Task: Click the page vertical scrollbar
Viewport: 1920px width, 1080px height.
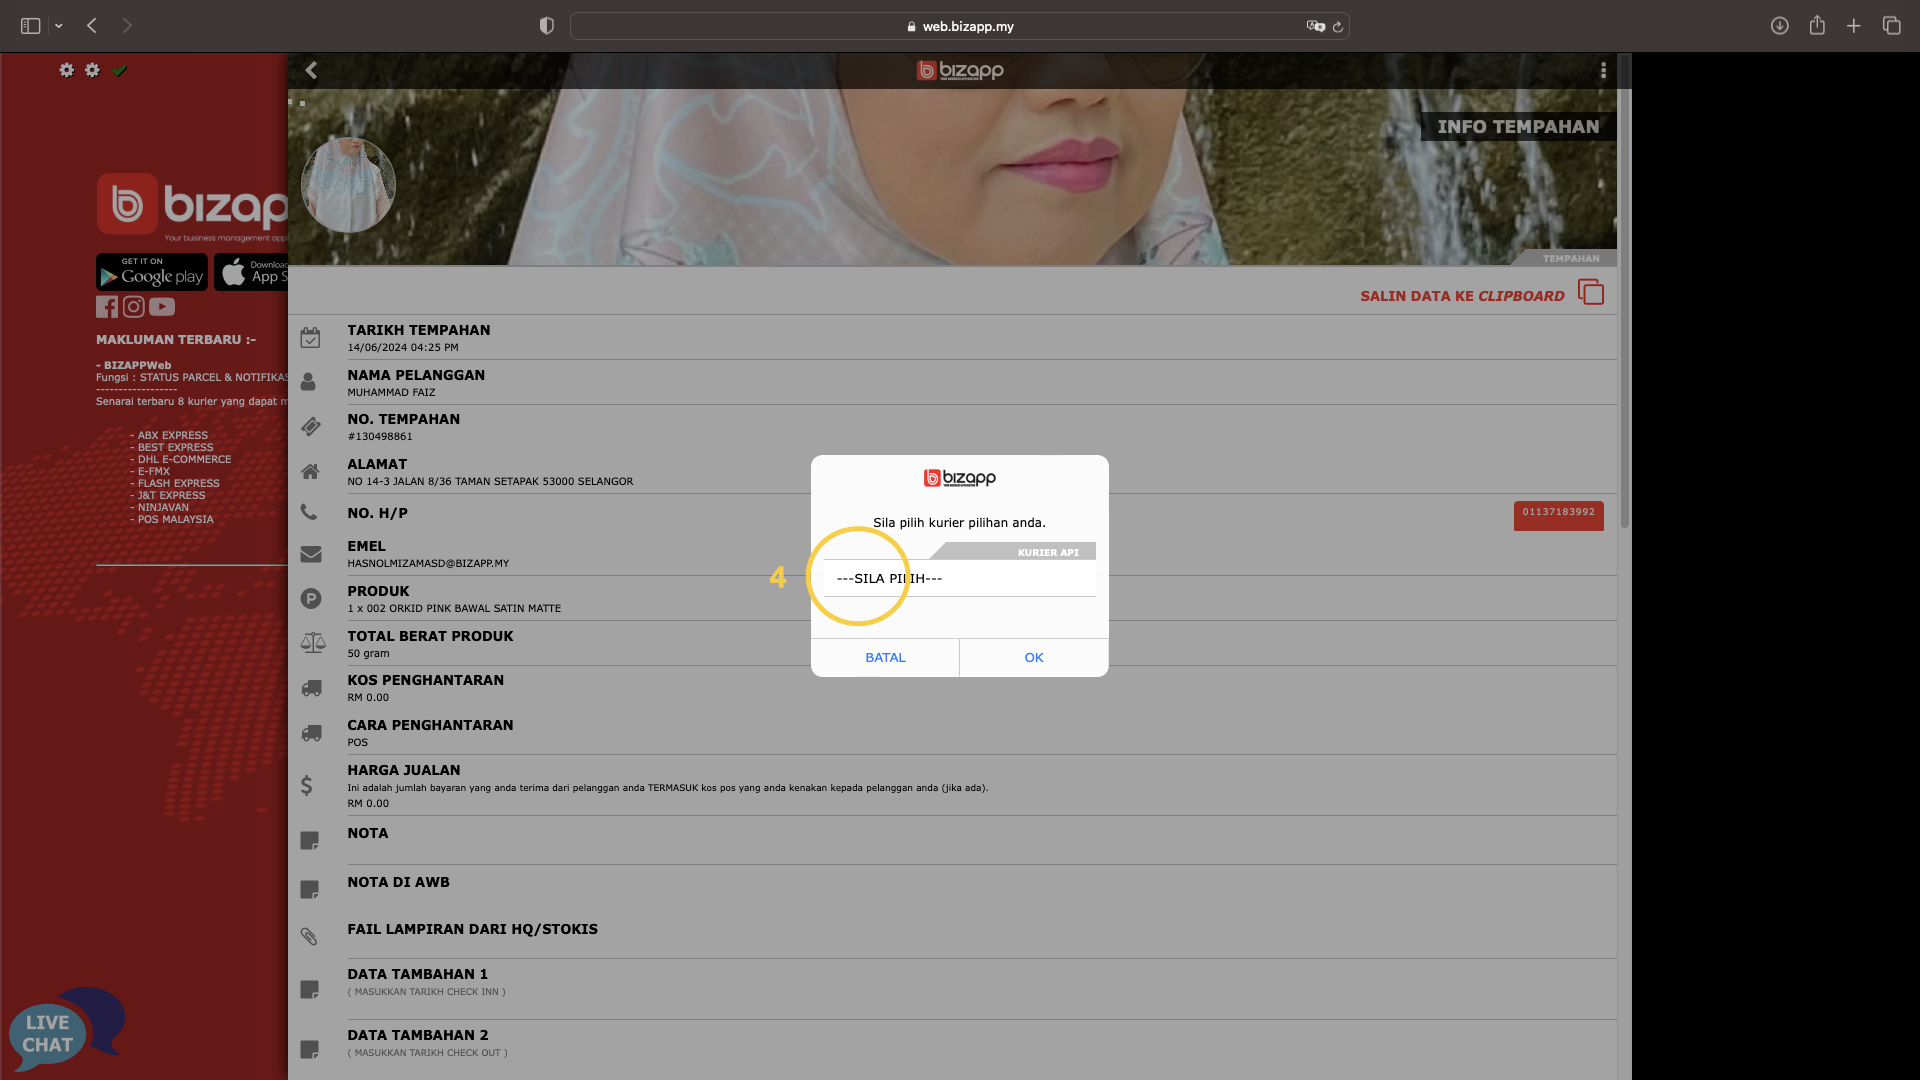Action: (x=1625, y=290)
